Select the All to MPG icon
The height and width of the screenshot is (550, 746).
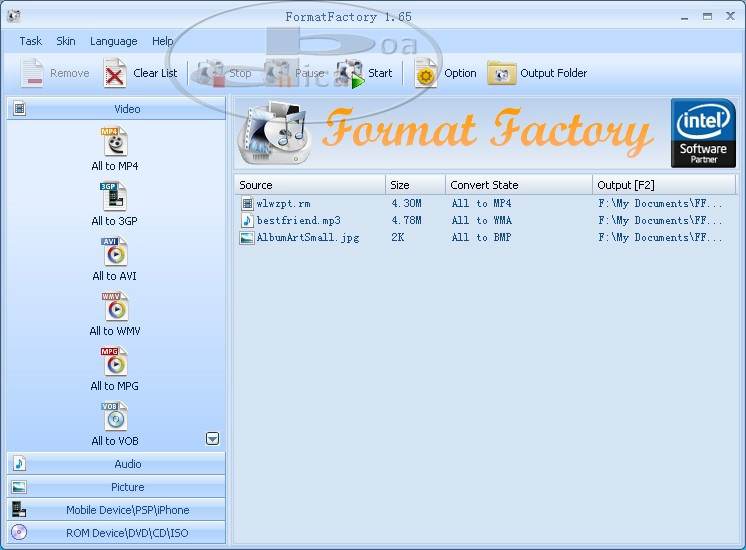[115, 362]
